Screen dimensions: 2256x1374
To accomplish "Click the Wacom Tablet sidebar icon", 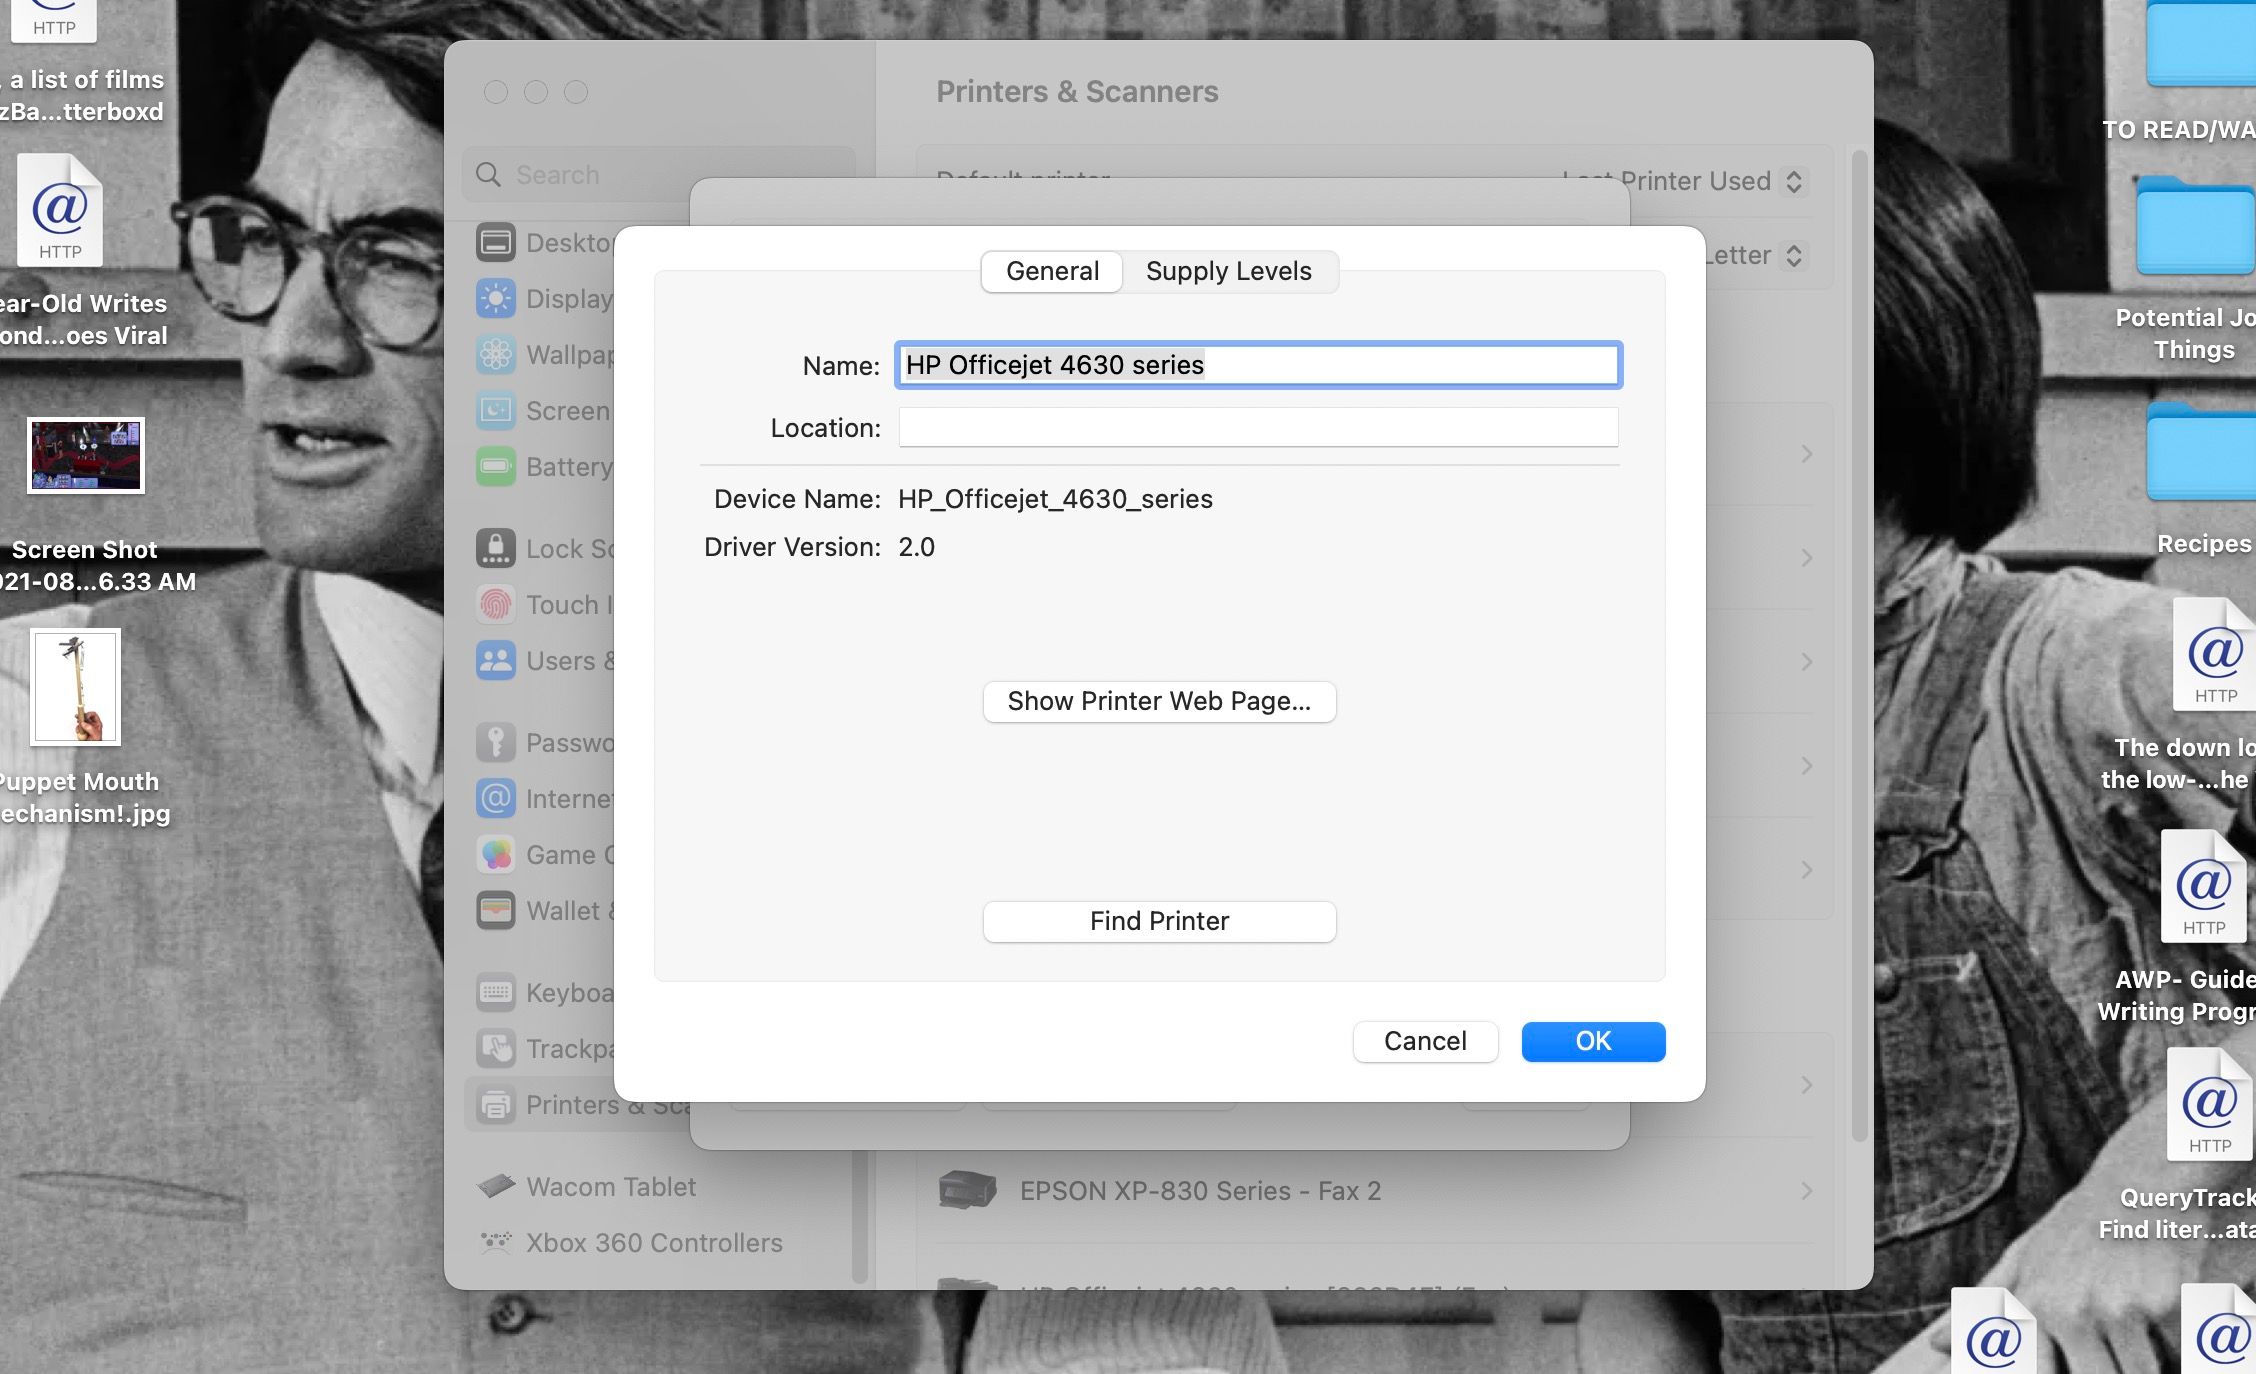I will (495, 1187).
